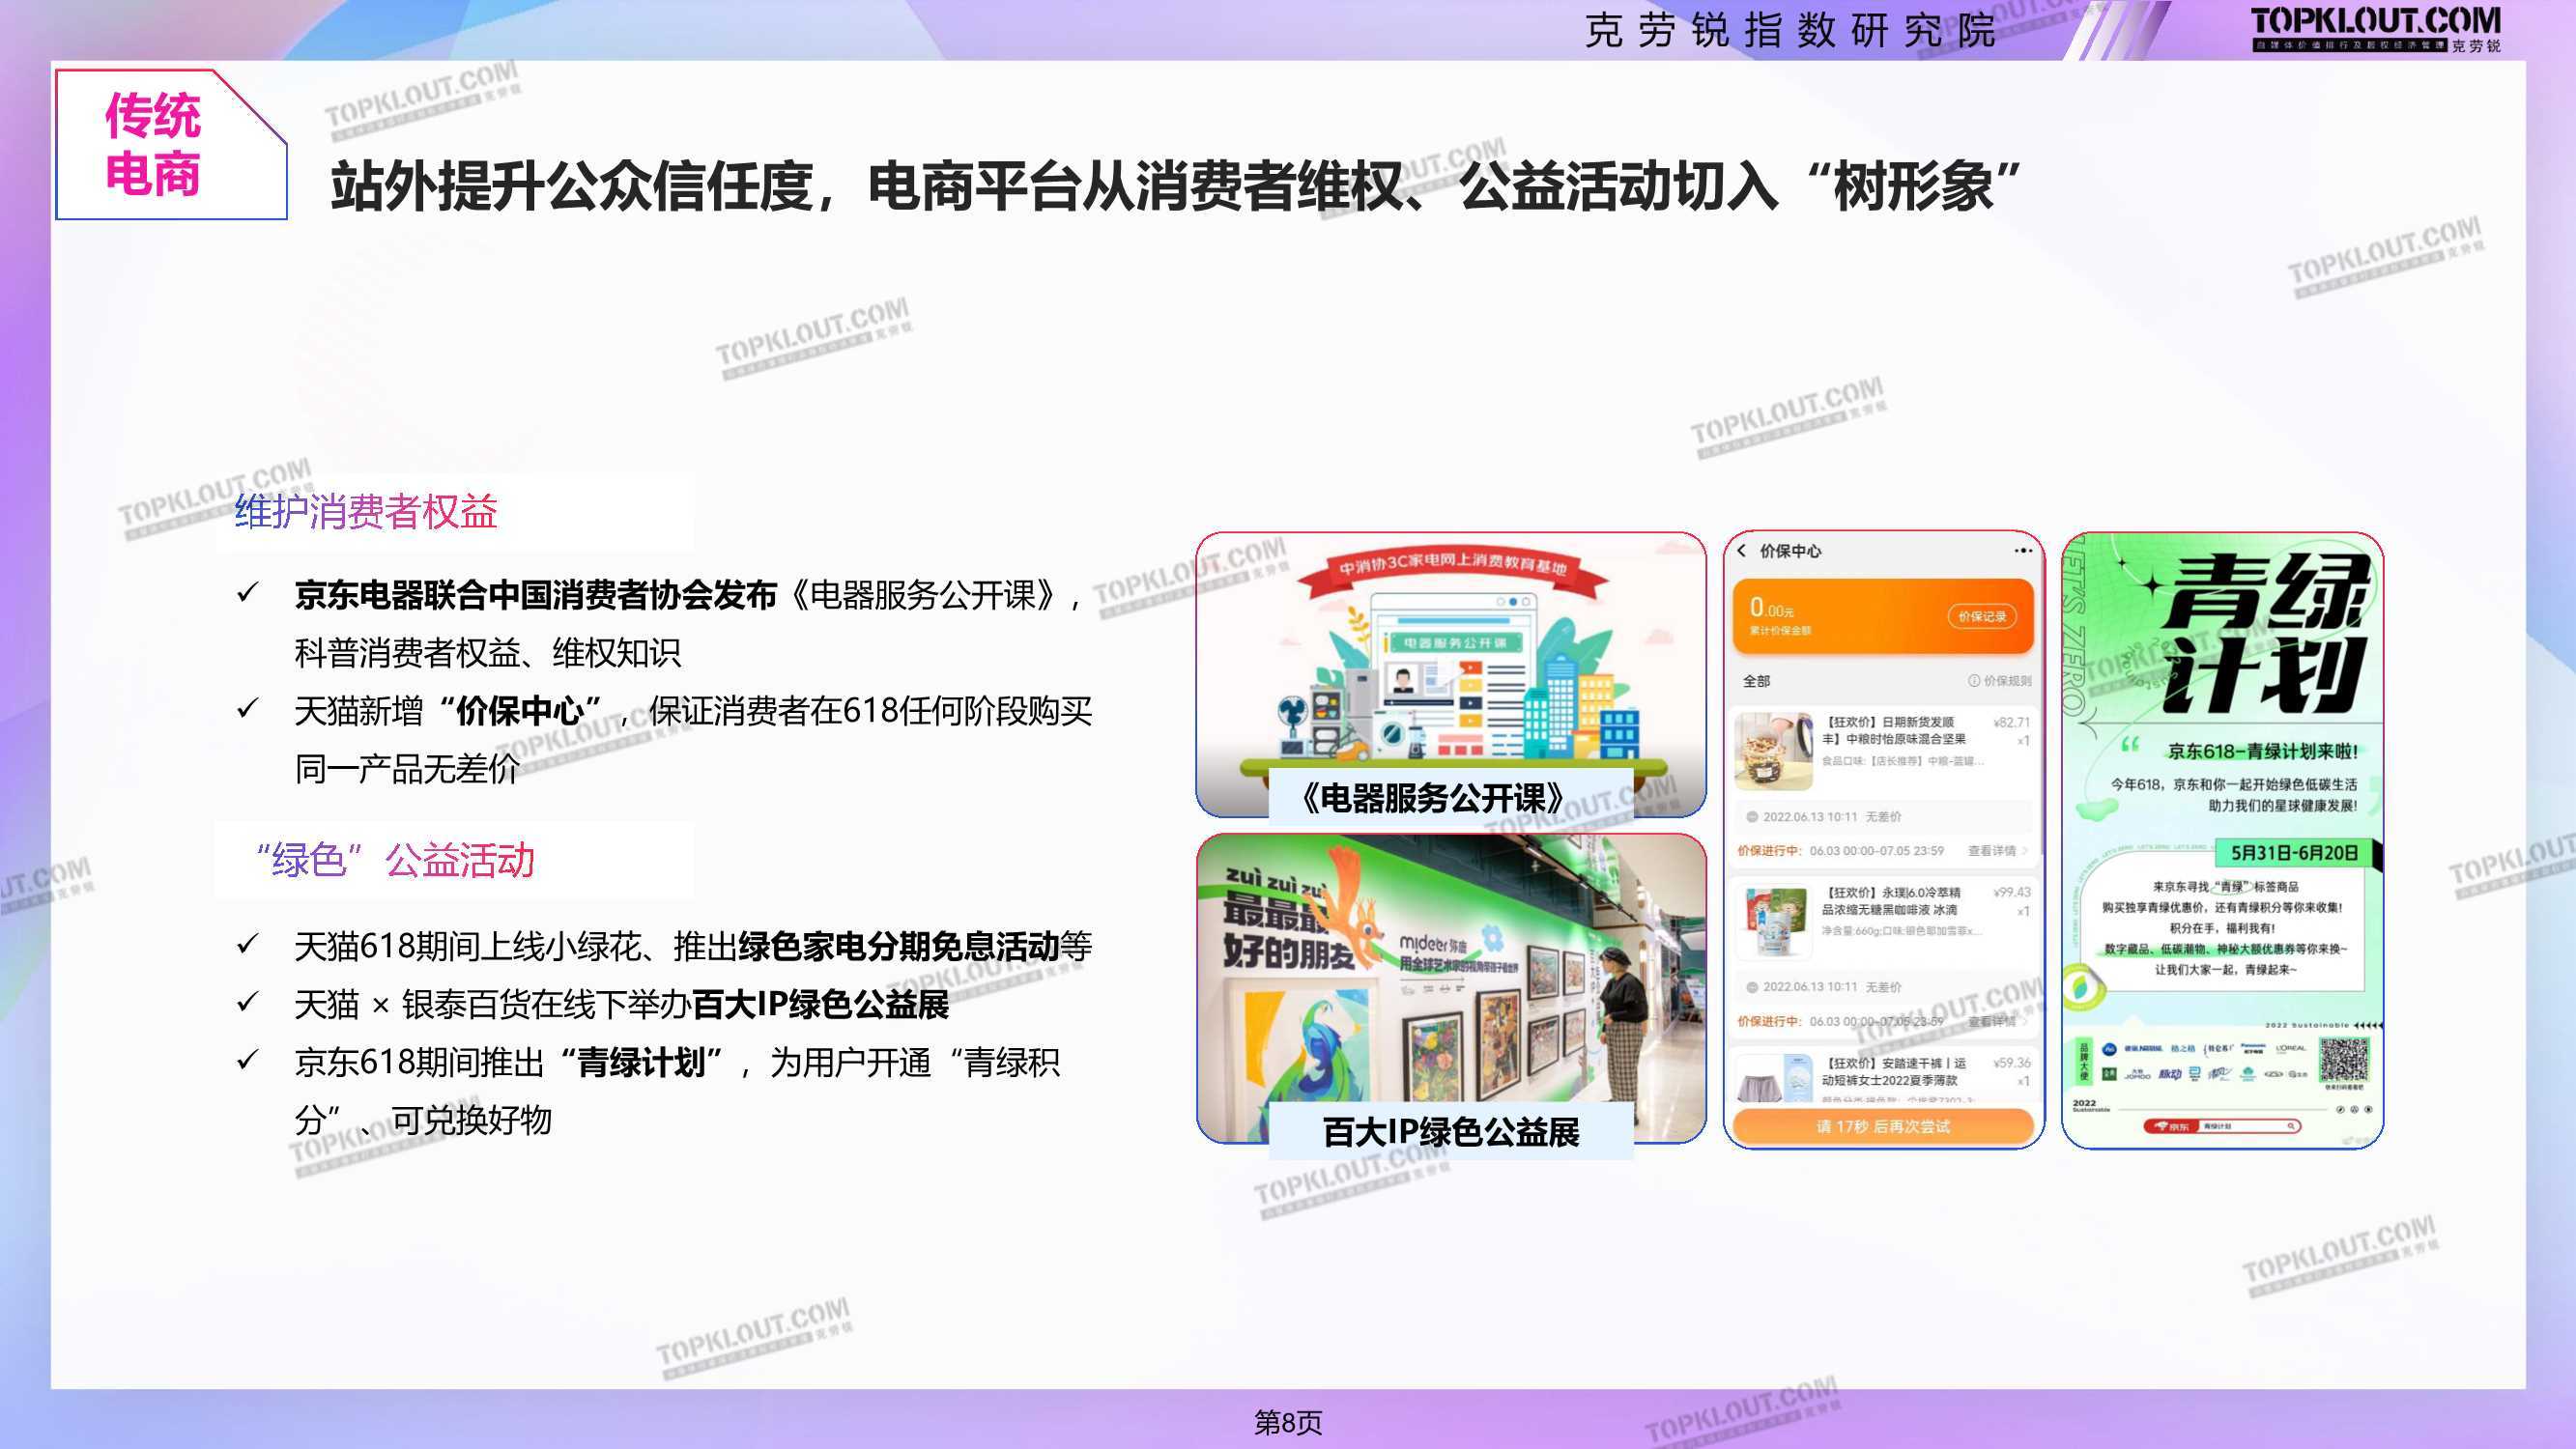
Task: Click the ¥82.71 price
Action: pyautogui.click(x=2011, y=722)
